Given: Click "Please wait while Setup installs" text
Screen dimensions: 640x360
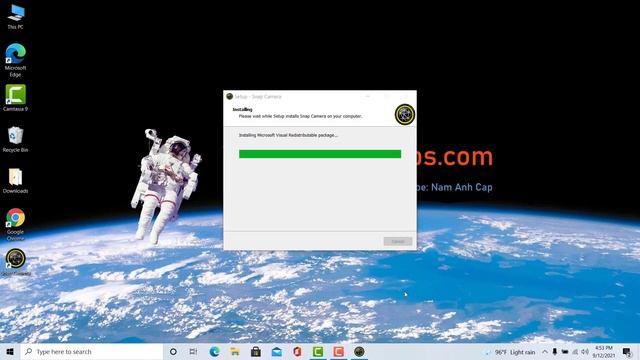Looking at the screenshot, I should click(x=269, y=116).
